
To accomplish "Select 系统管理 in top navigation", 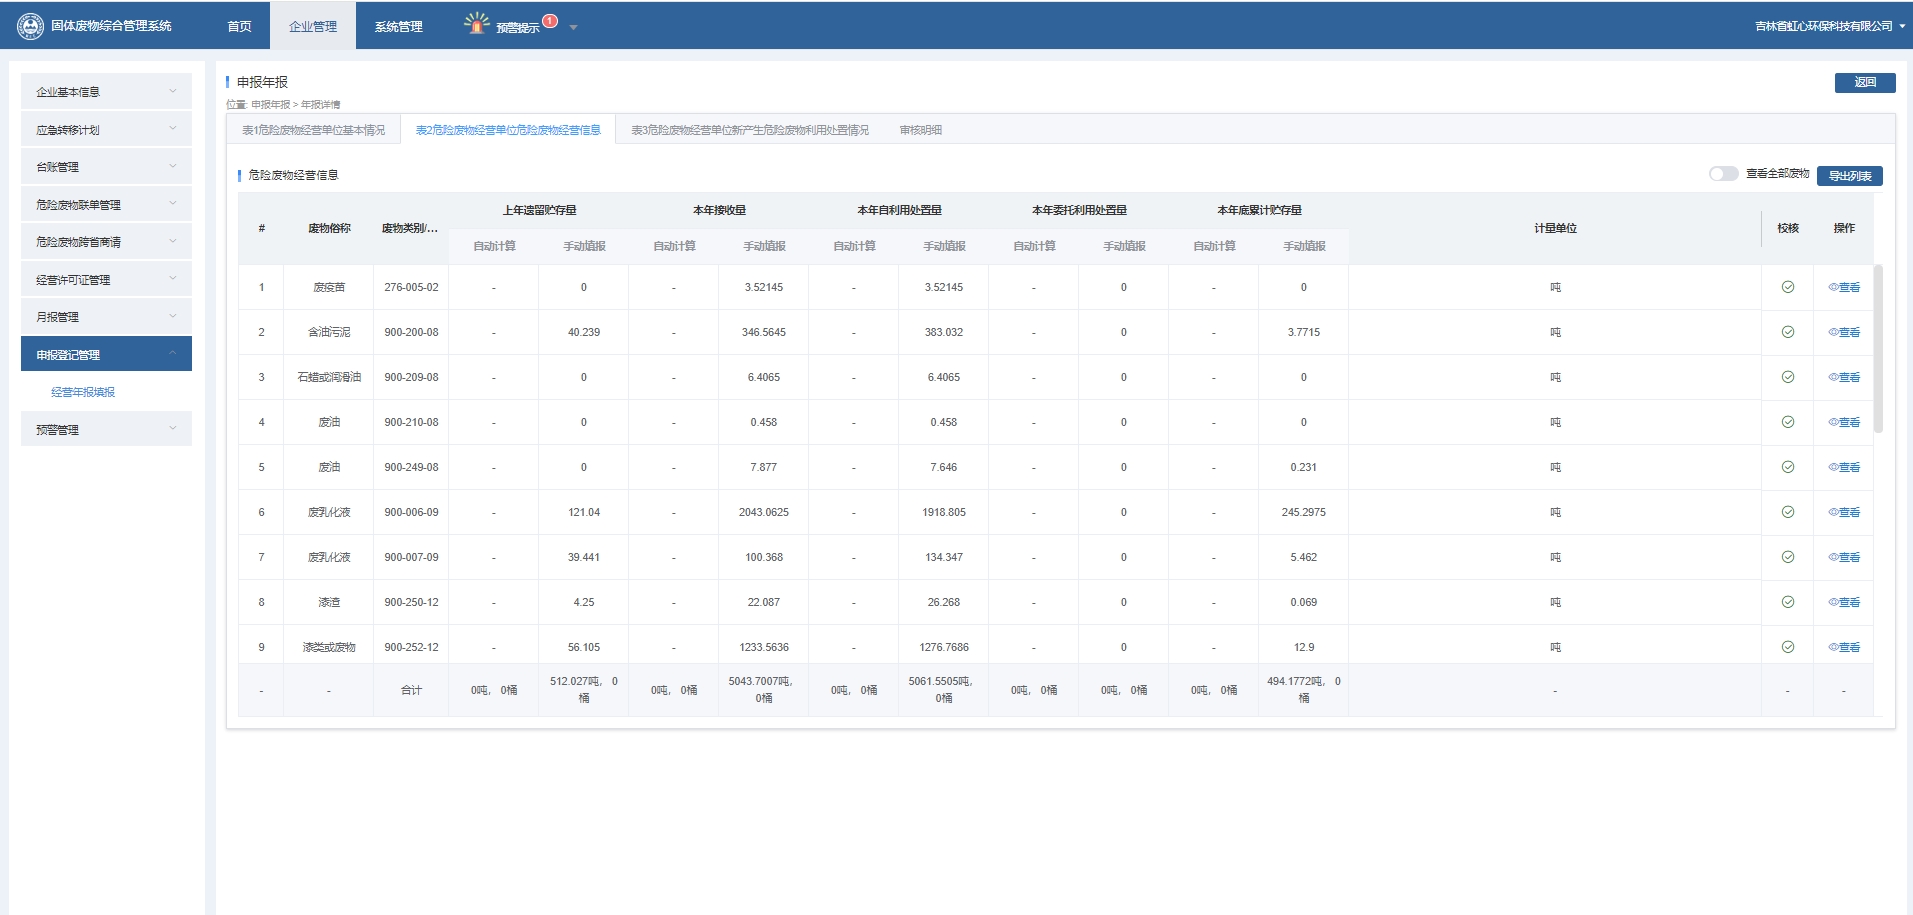I will click(x=398, y=26).
